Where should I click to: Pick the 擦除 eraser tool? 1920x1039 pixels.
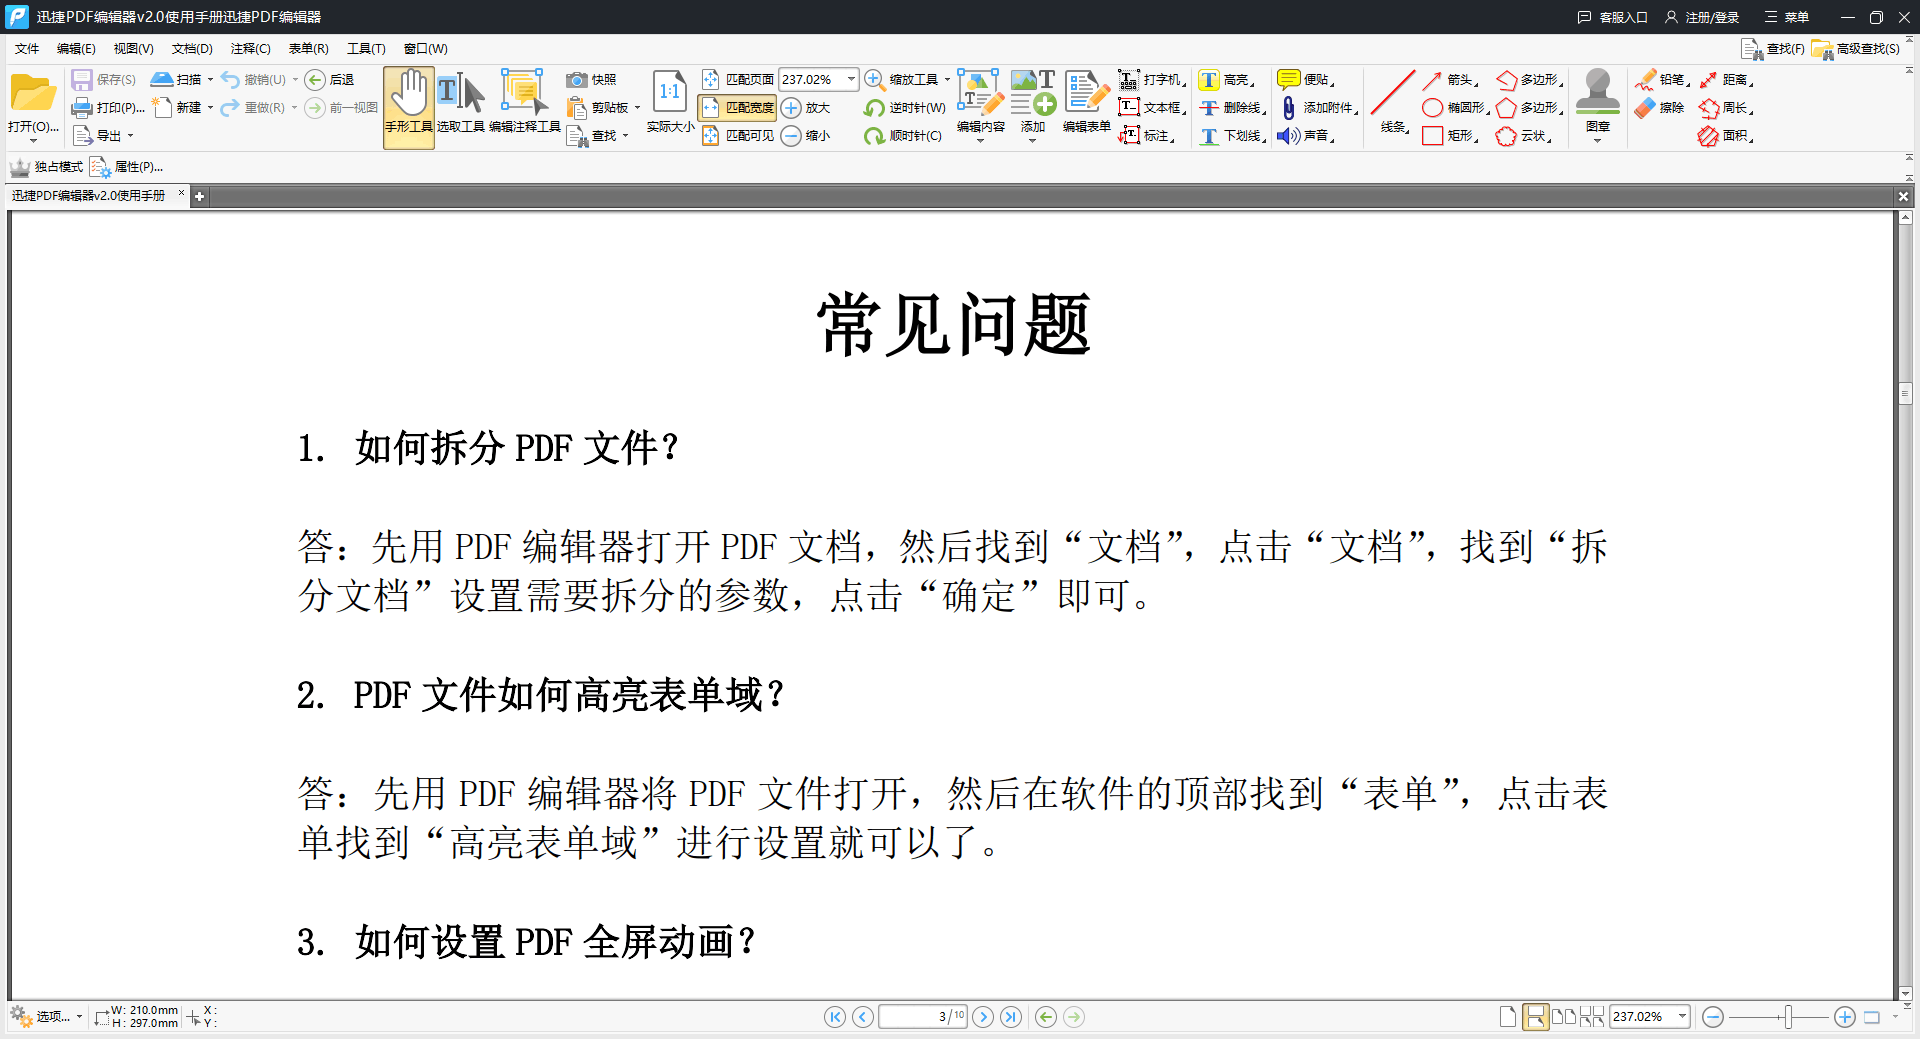[1660, 107]
